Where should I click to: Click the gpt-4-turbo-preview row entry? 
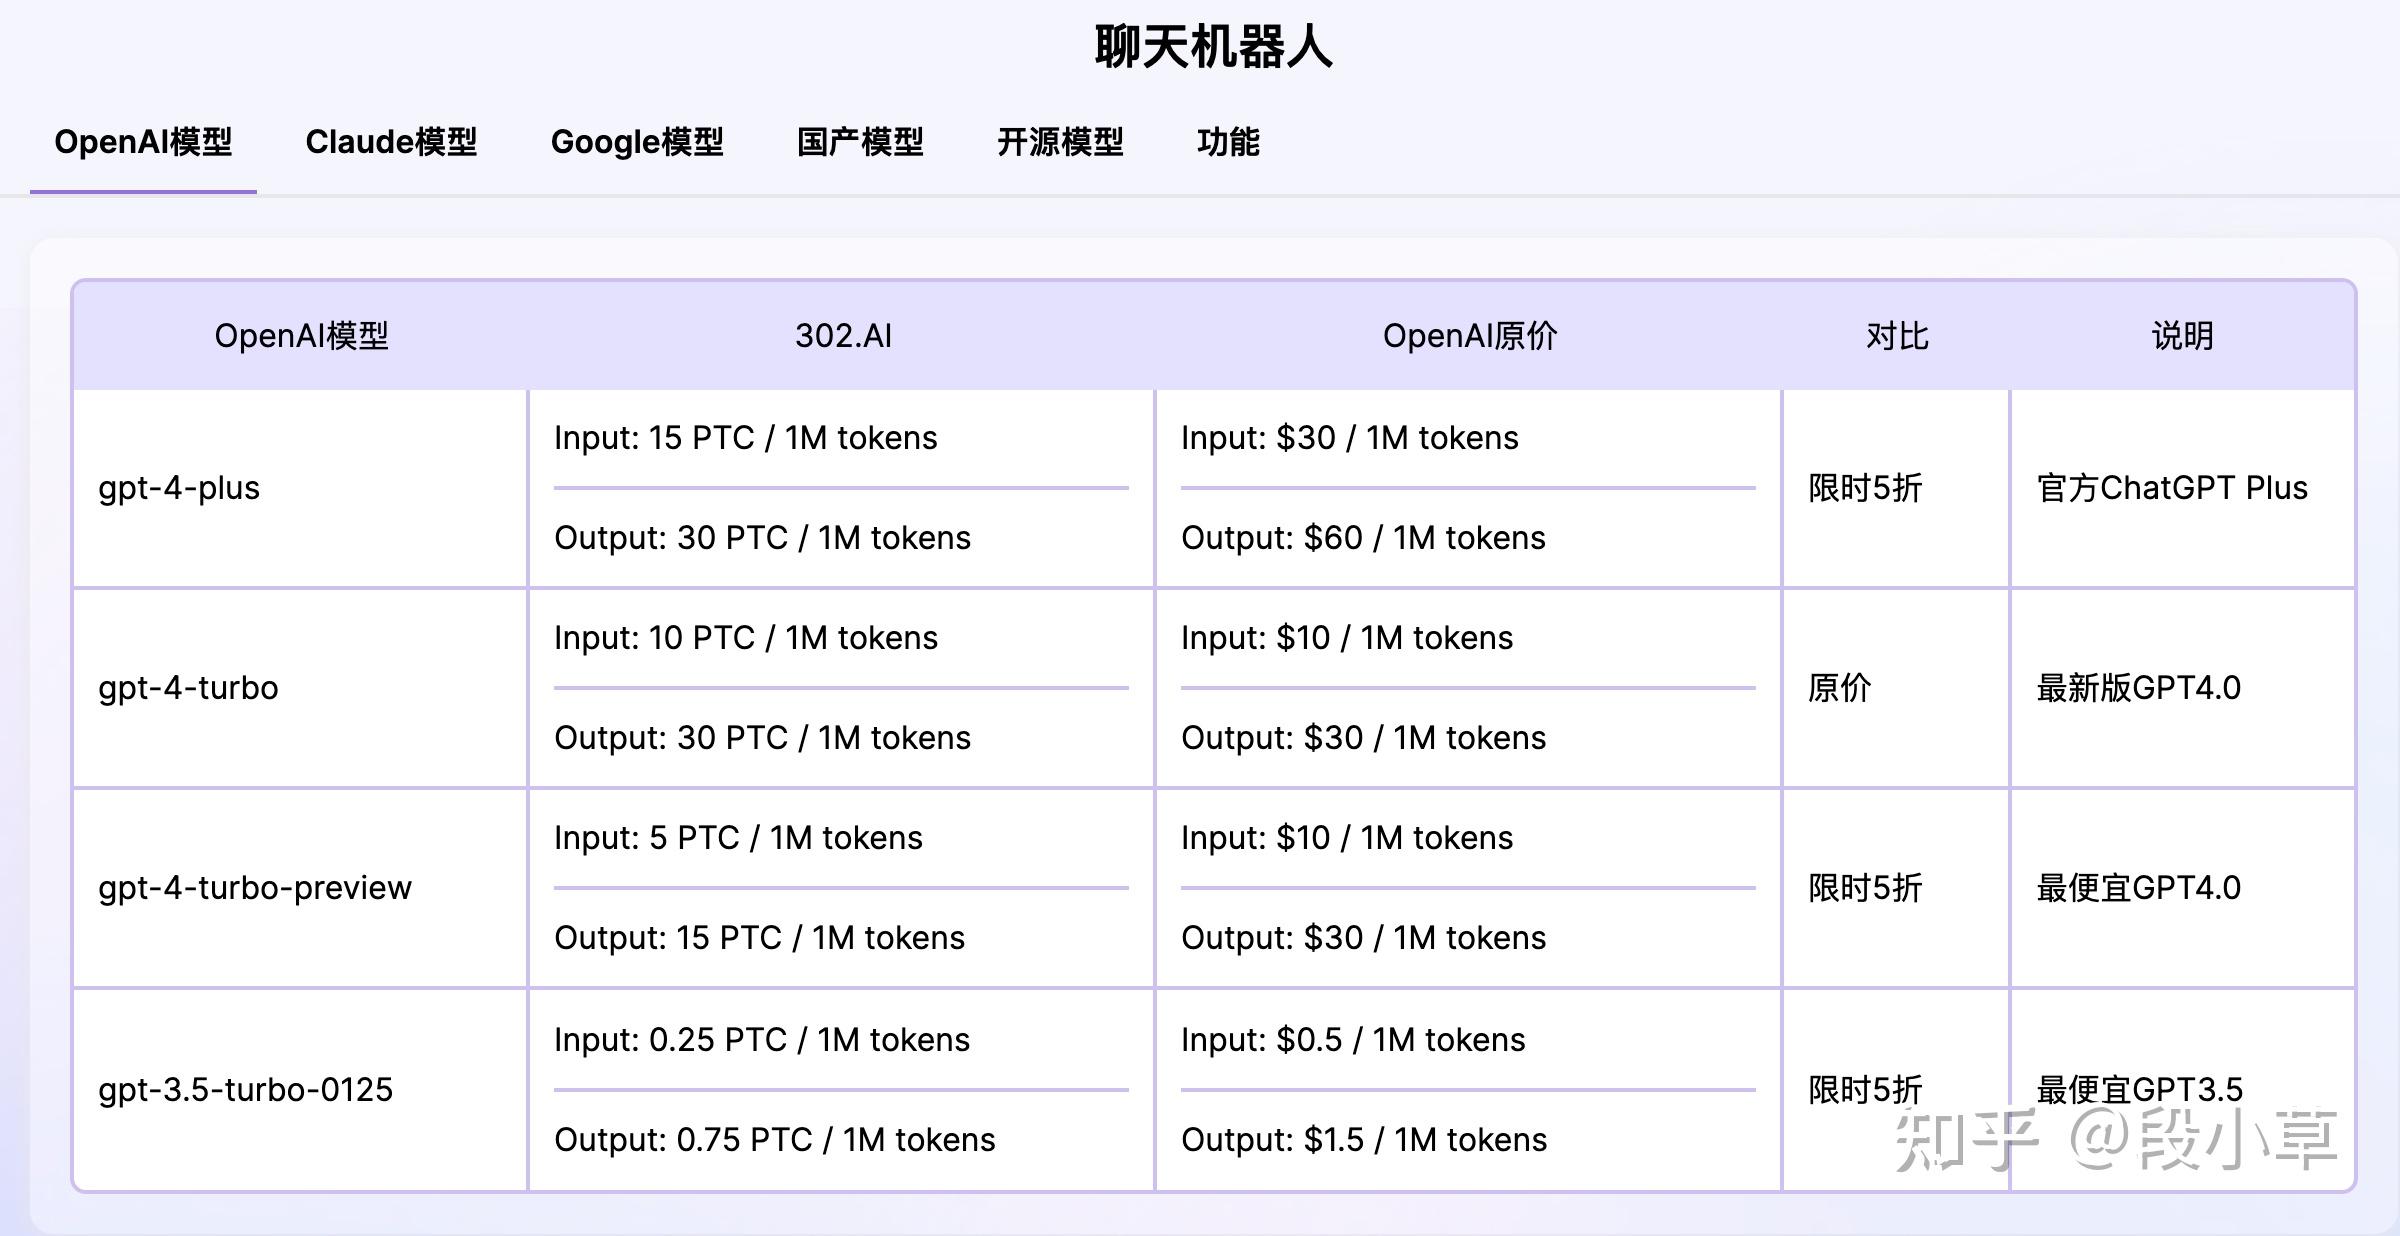255,887
